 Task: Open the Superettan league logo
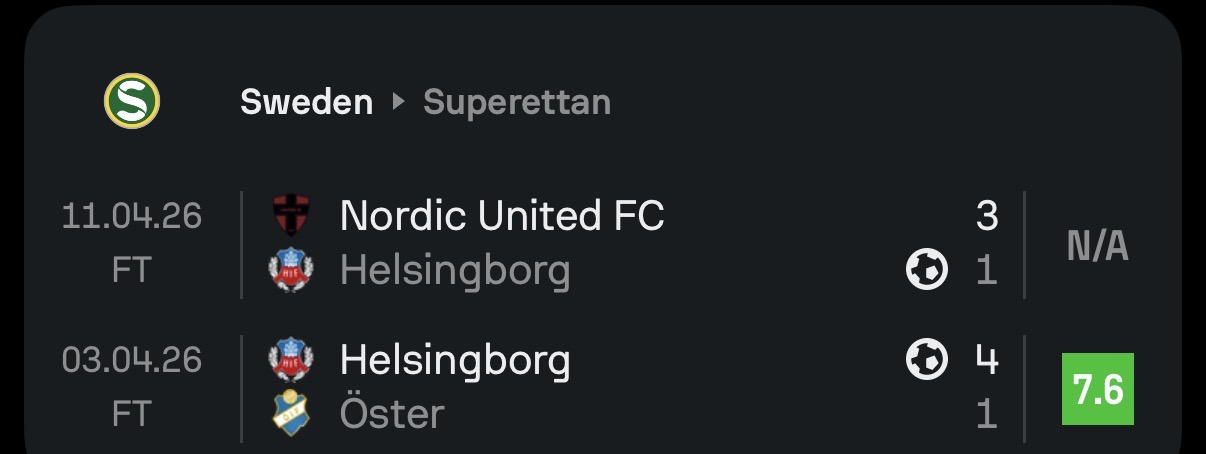tap(132, 101)
